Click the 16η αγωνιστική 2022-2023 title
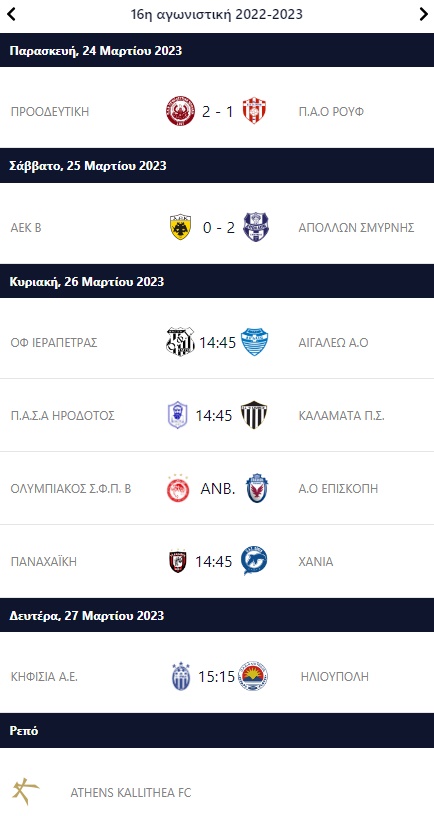The width and height of the screenshot is (434, 816). coord(216,14)
